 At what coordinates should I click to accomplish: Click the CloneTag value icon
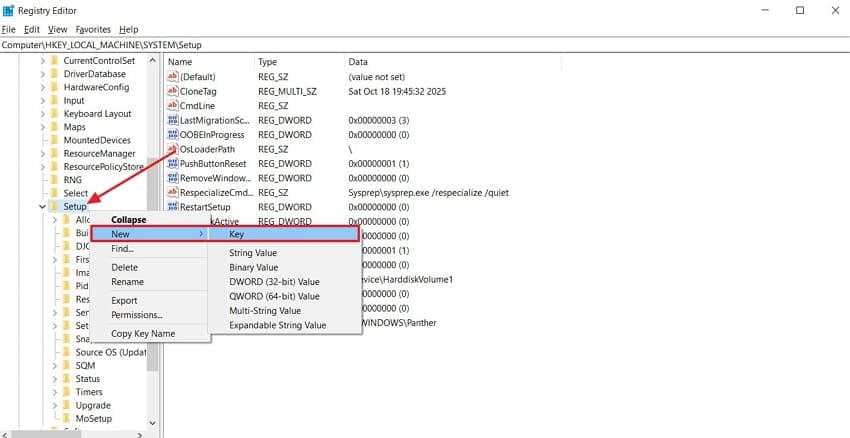tap(173, 92)
